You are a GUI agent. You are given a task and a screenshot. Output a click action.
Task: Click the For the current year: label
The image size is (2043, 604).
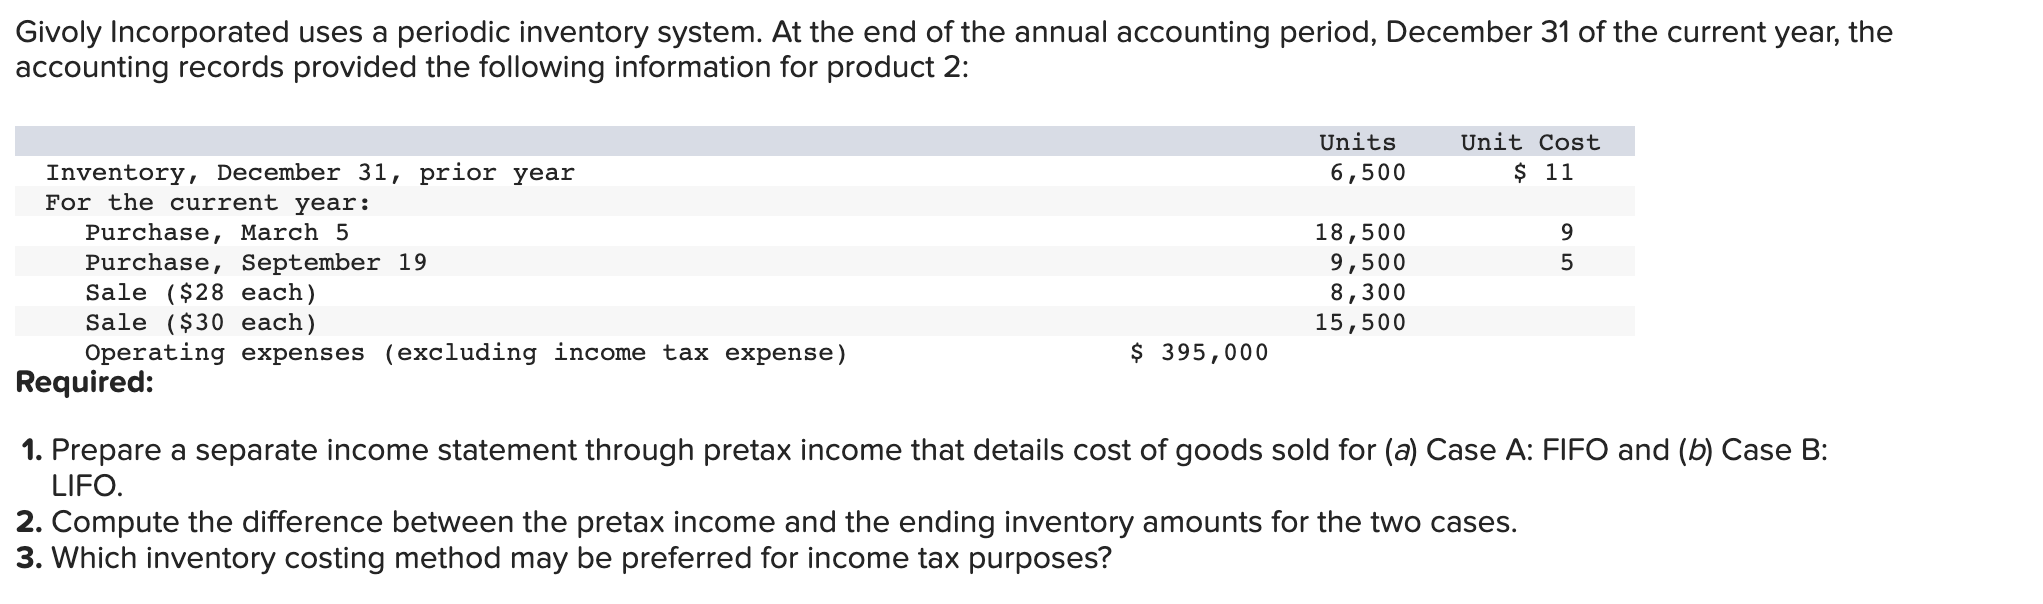(208, 202)
